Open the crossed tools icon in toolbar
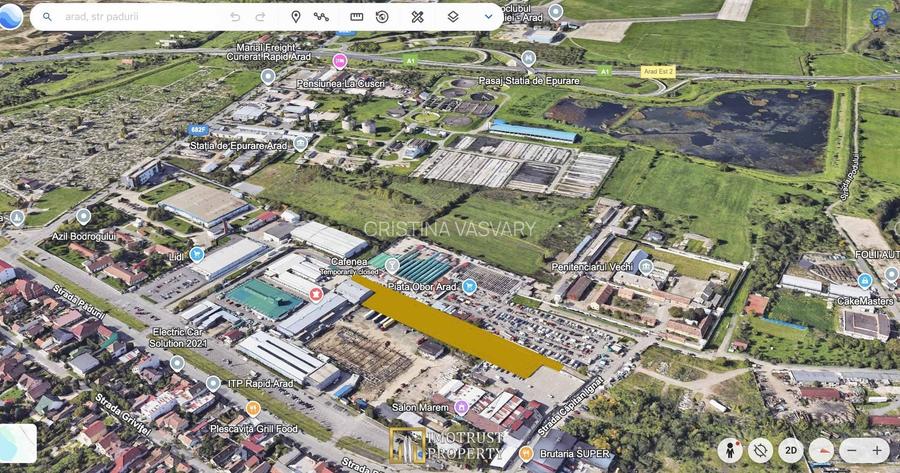Screen dimensions: 900x473 tap(418, 17)
